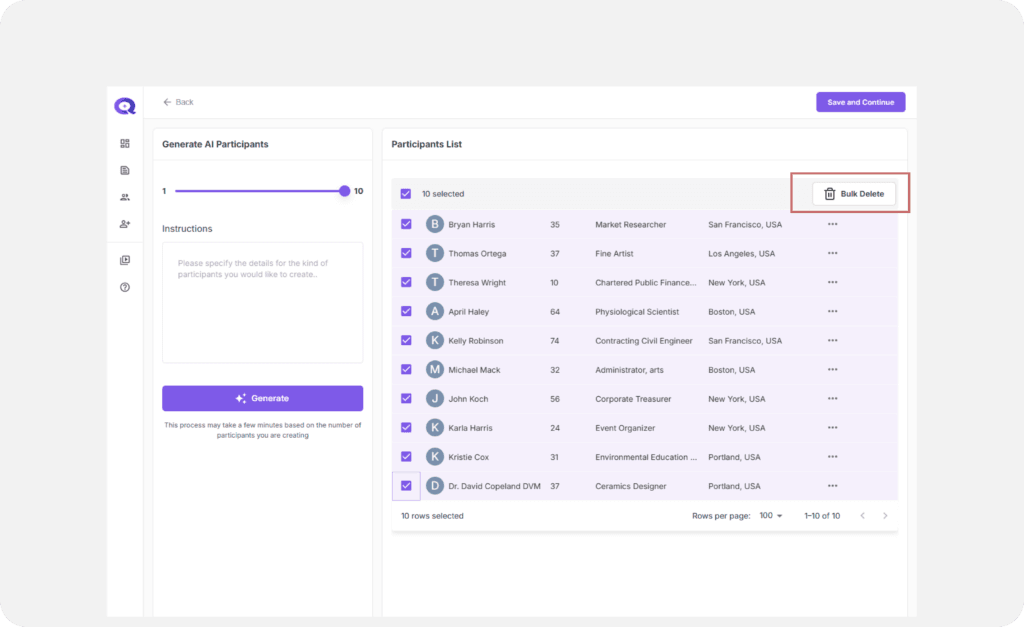This screenshot has height=627, width=1024.
Task: Open the help question mark icon
Action: (x=125, y=288)
